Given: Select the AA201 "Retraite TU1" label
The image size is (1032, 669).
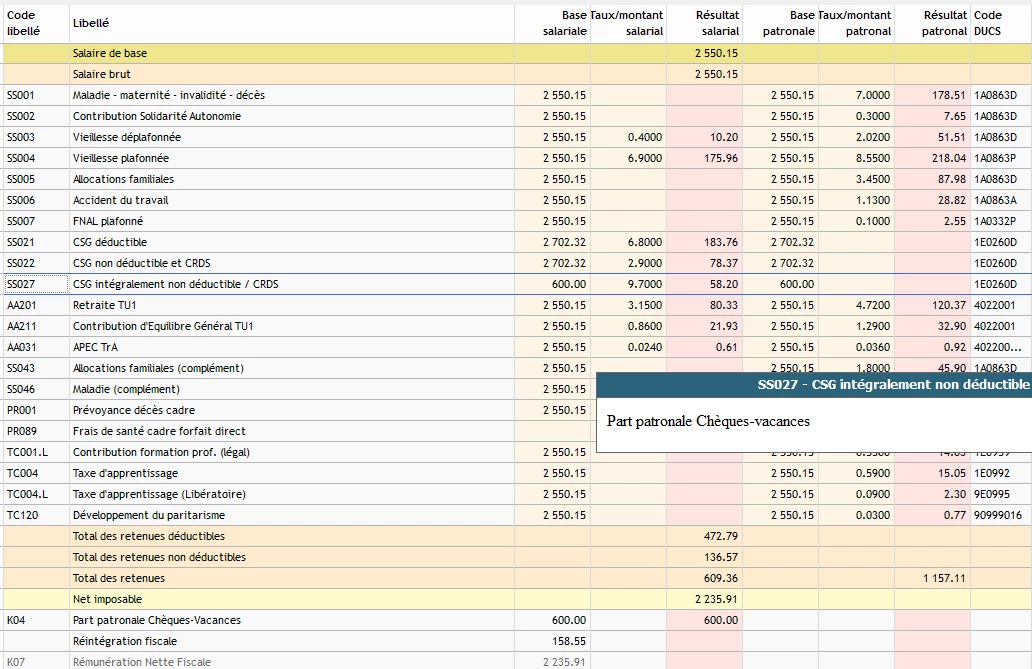Looking at the screenshot, I should coord(105,305).
